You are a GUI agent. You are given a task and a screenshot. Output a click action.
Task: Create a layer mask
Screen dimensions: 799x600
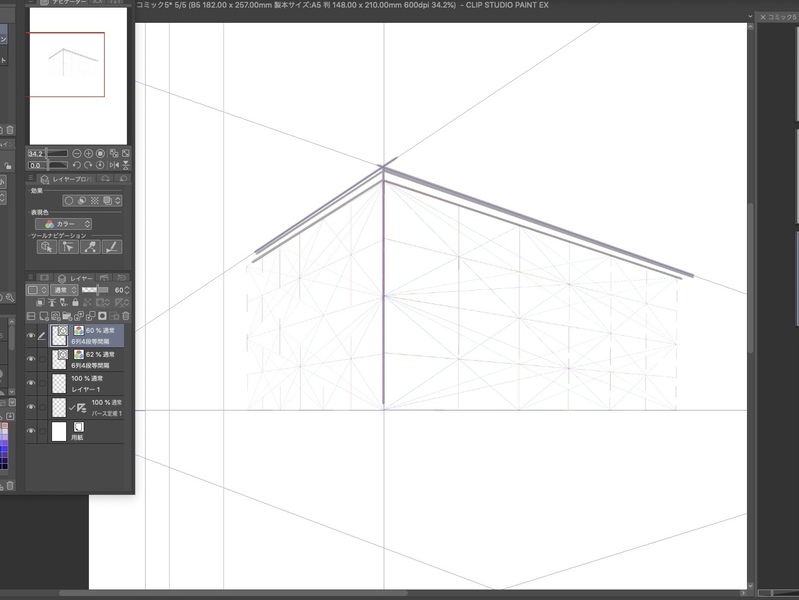click(x=102, y=316)
